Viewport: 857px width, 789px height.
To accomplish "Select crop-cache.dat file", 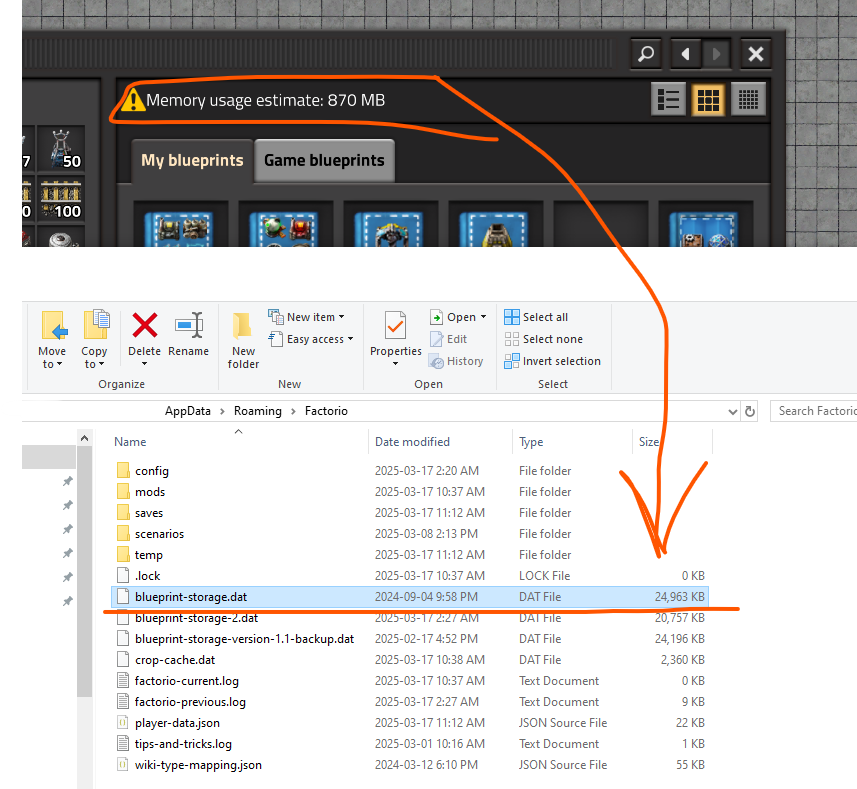I will point(410,660).
